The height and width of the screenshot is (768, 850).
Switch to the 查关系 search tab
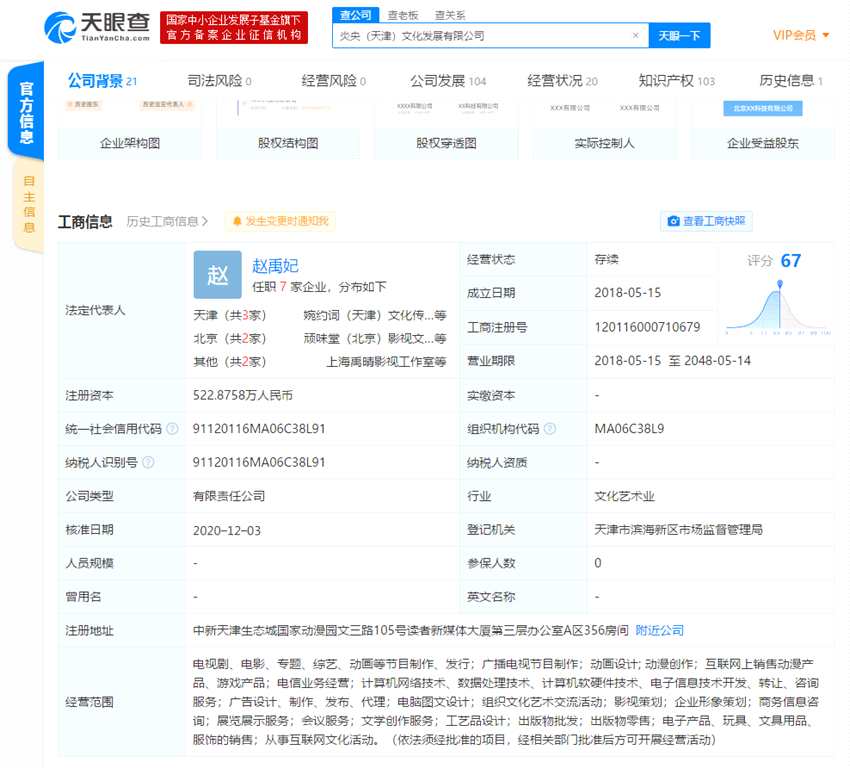[x=449, y=15]
